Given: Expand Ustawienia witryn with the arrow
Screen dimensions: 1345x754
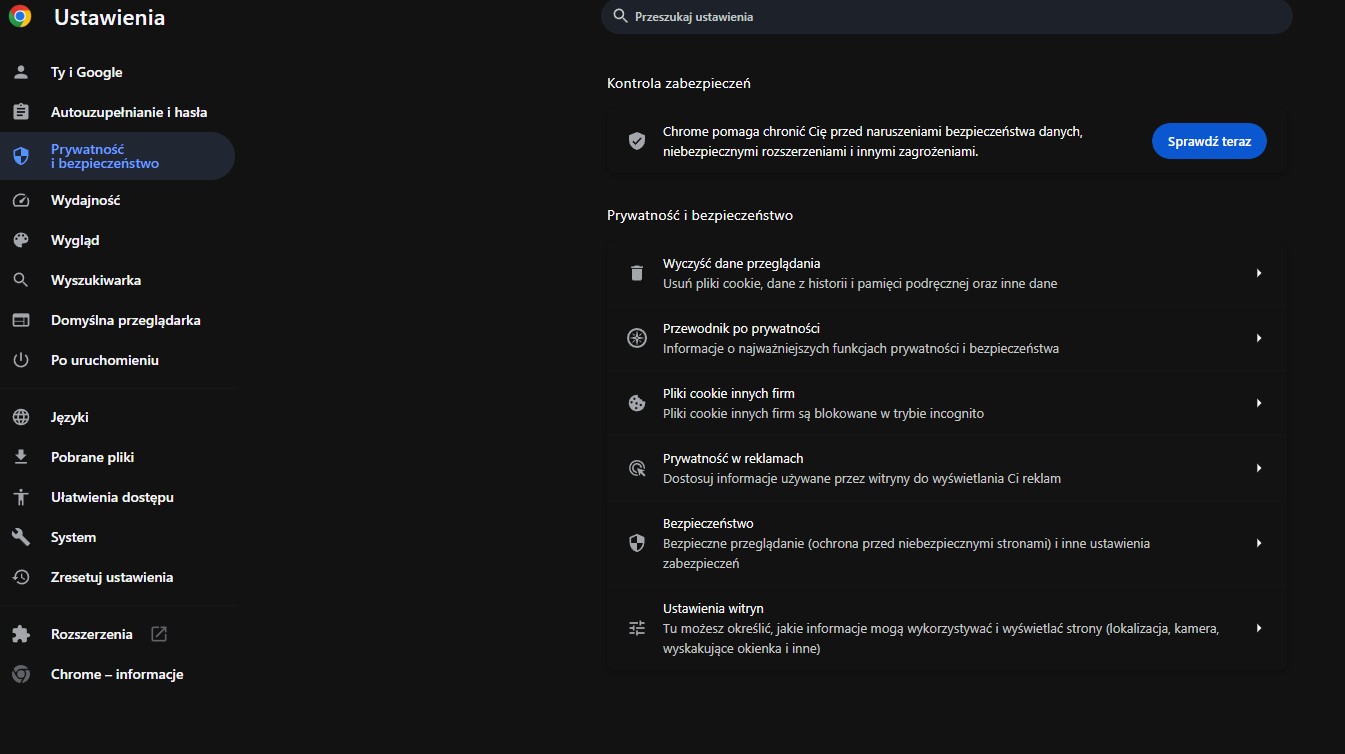Looking at the screenshot, I should (x=1259, y=628).
